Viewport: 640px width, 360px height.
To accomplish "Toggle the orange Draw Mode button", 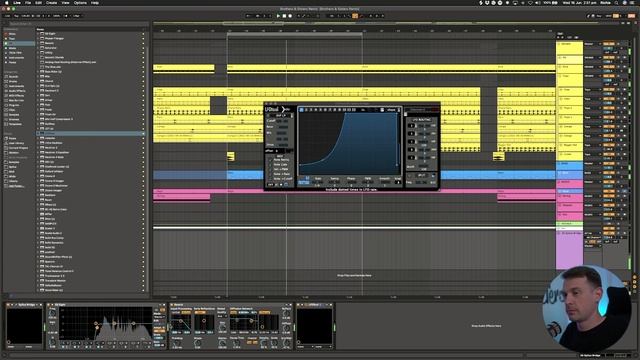I will (355, 16).
